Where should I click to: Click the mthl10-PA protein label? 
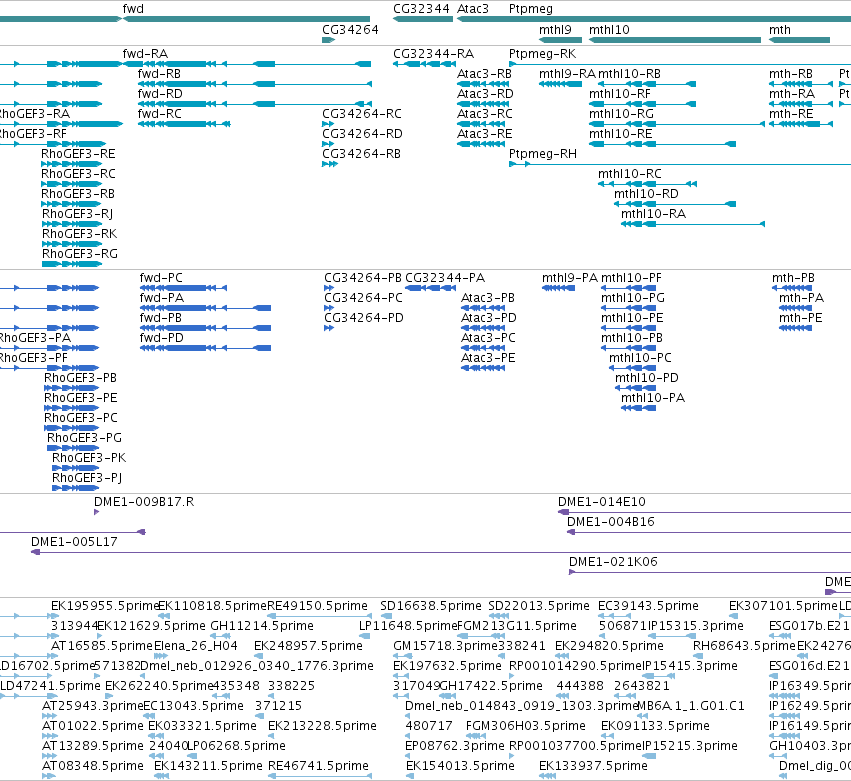point(653,398)
